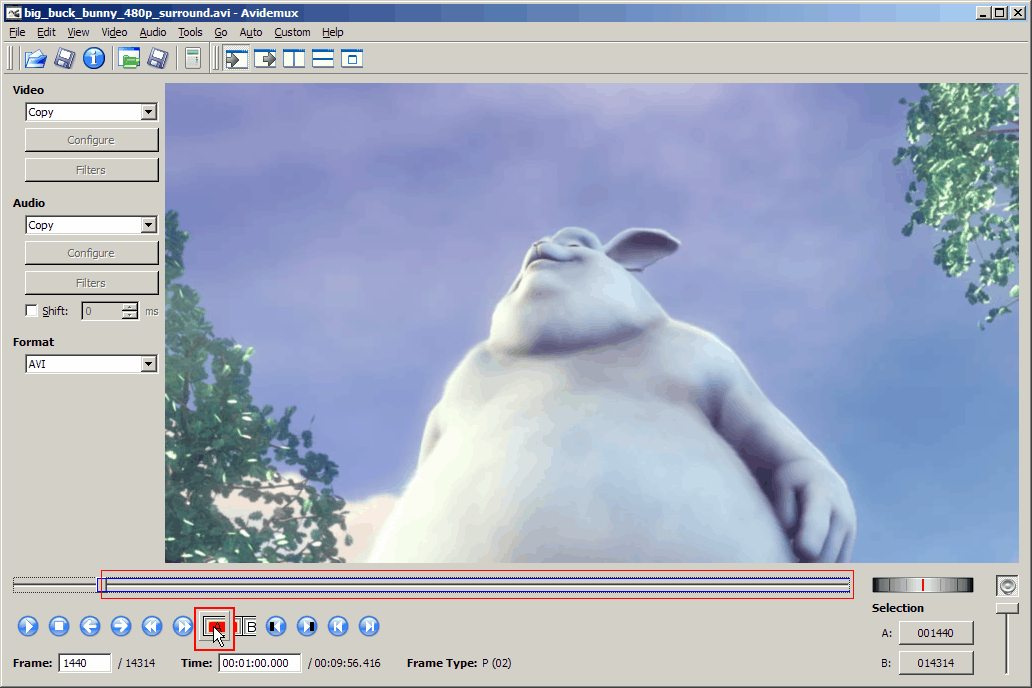
Task: Open the Auto menu
Action: (x=251, y=32)
